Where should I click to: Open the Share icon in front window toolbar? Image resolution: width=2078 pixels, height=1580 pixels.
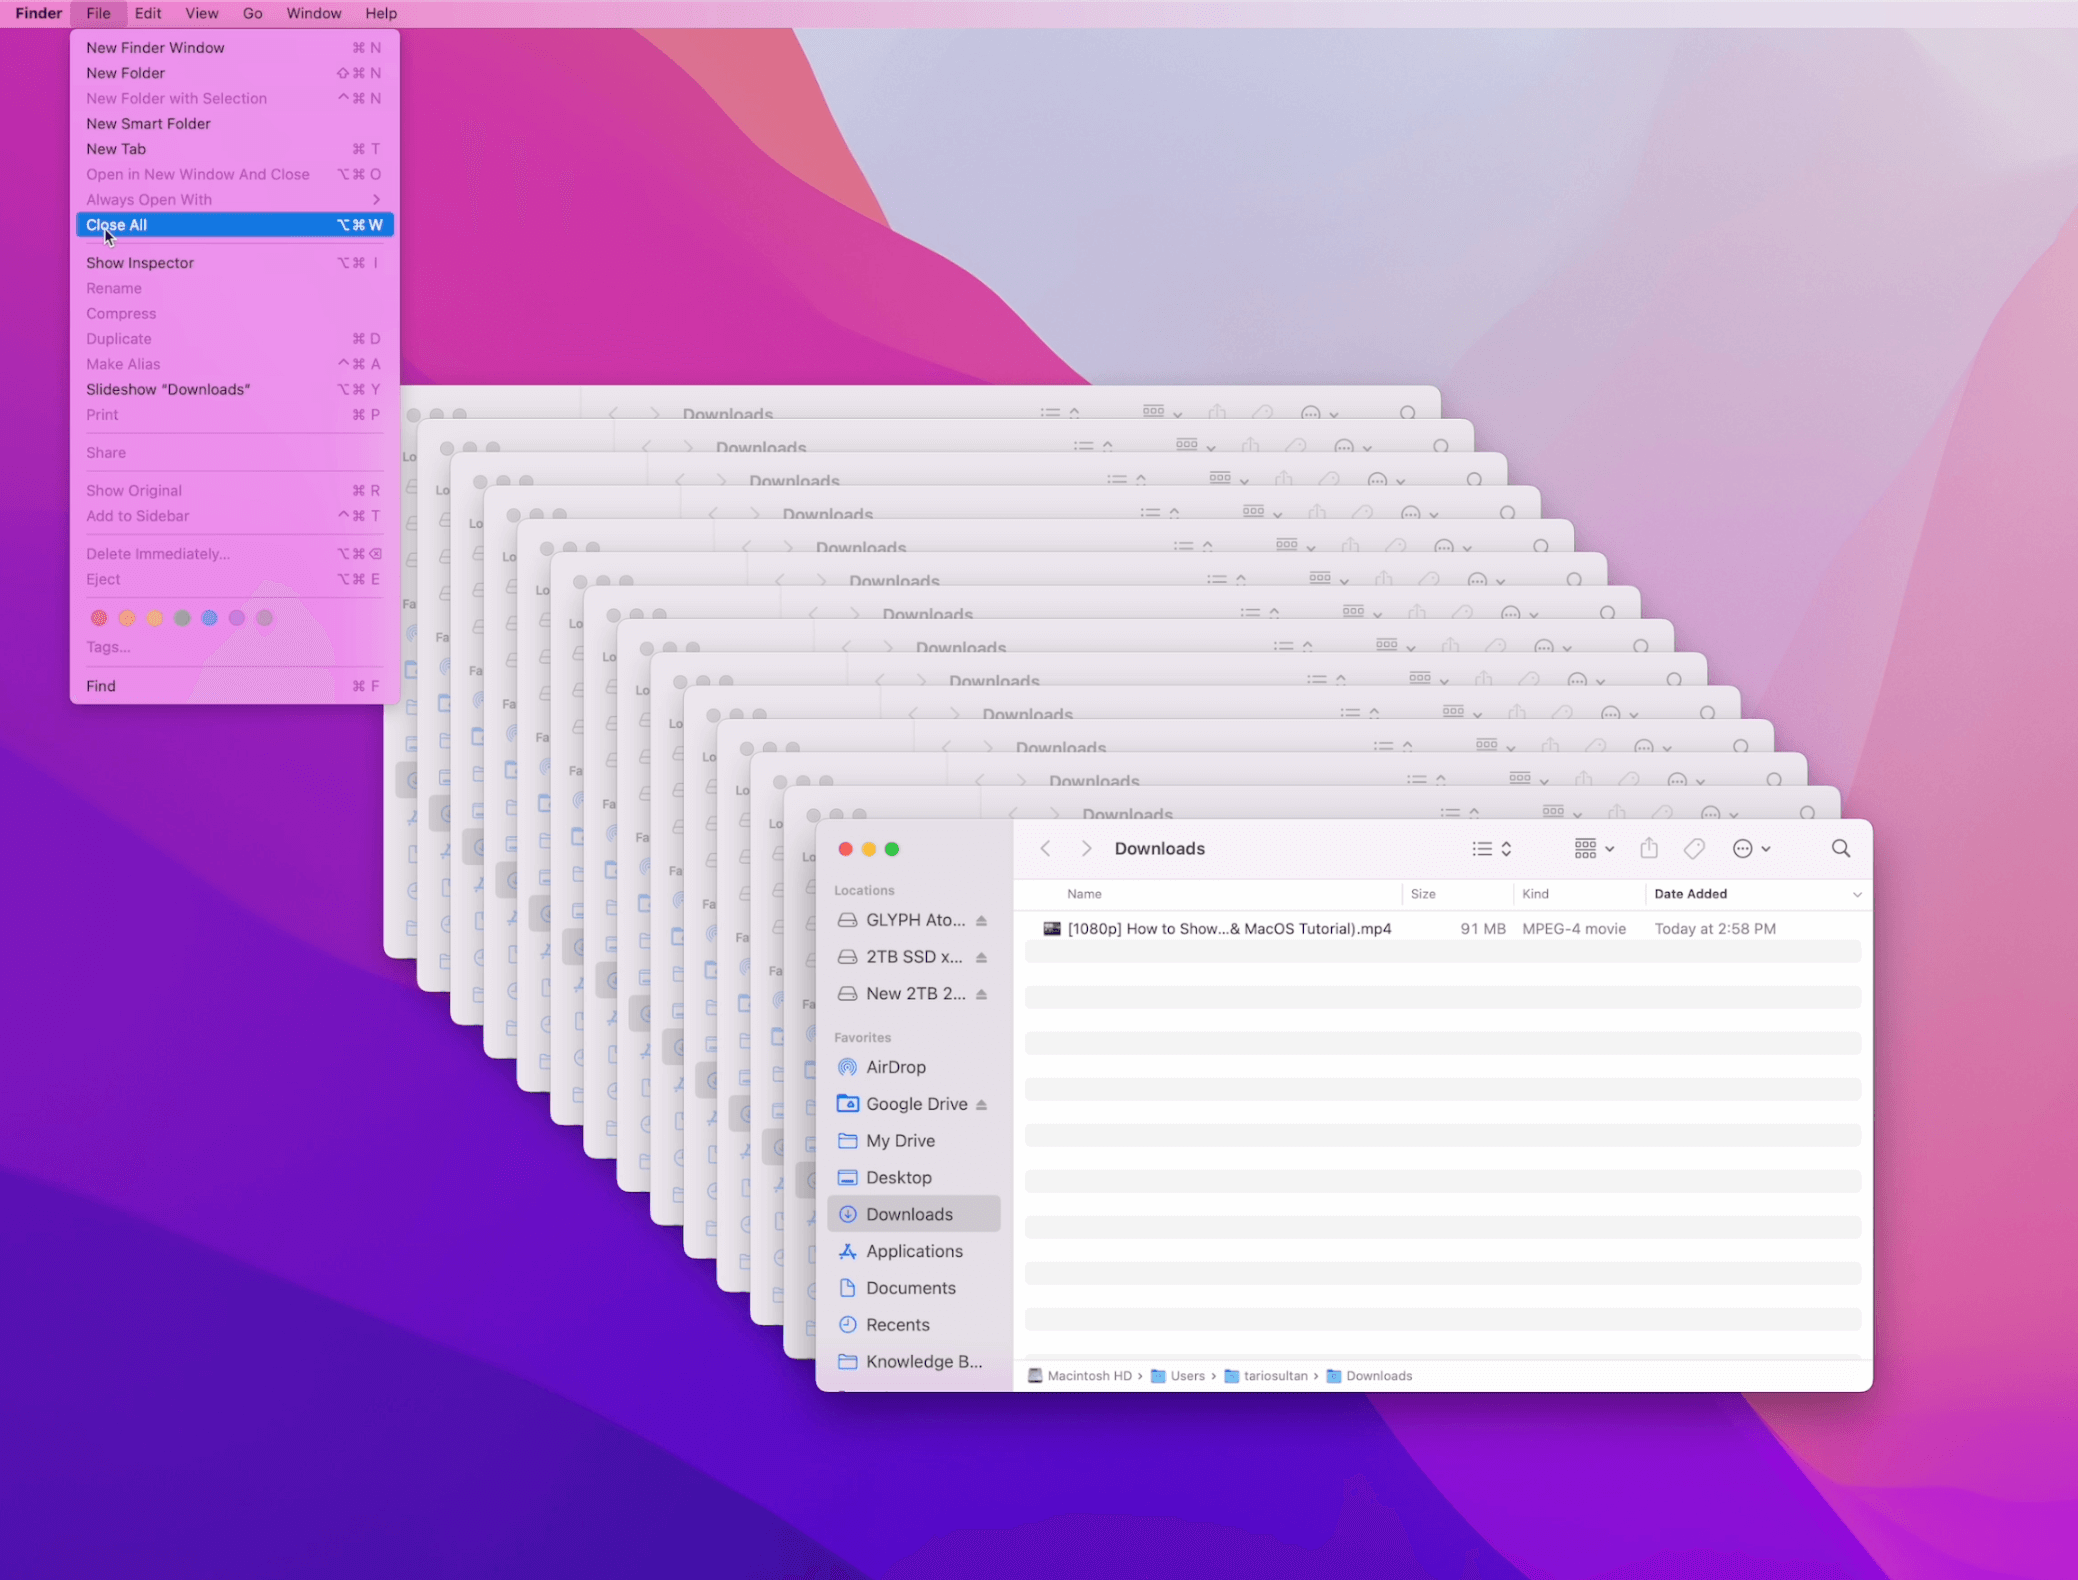(1648, 848)
